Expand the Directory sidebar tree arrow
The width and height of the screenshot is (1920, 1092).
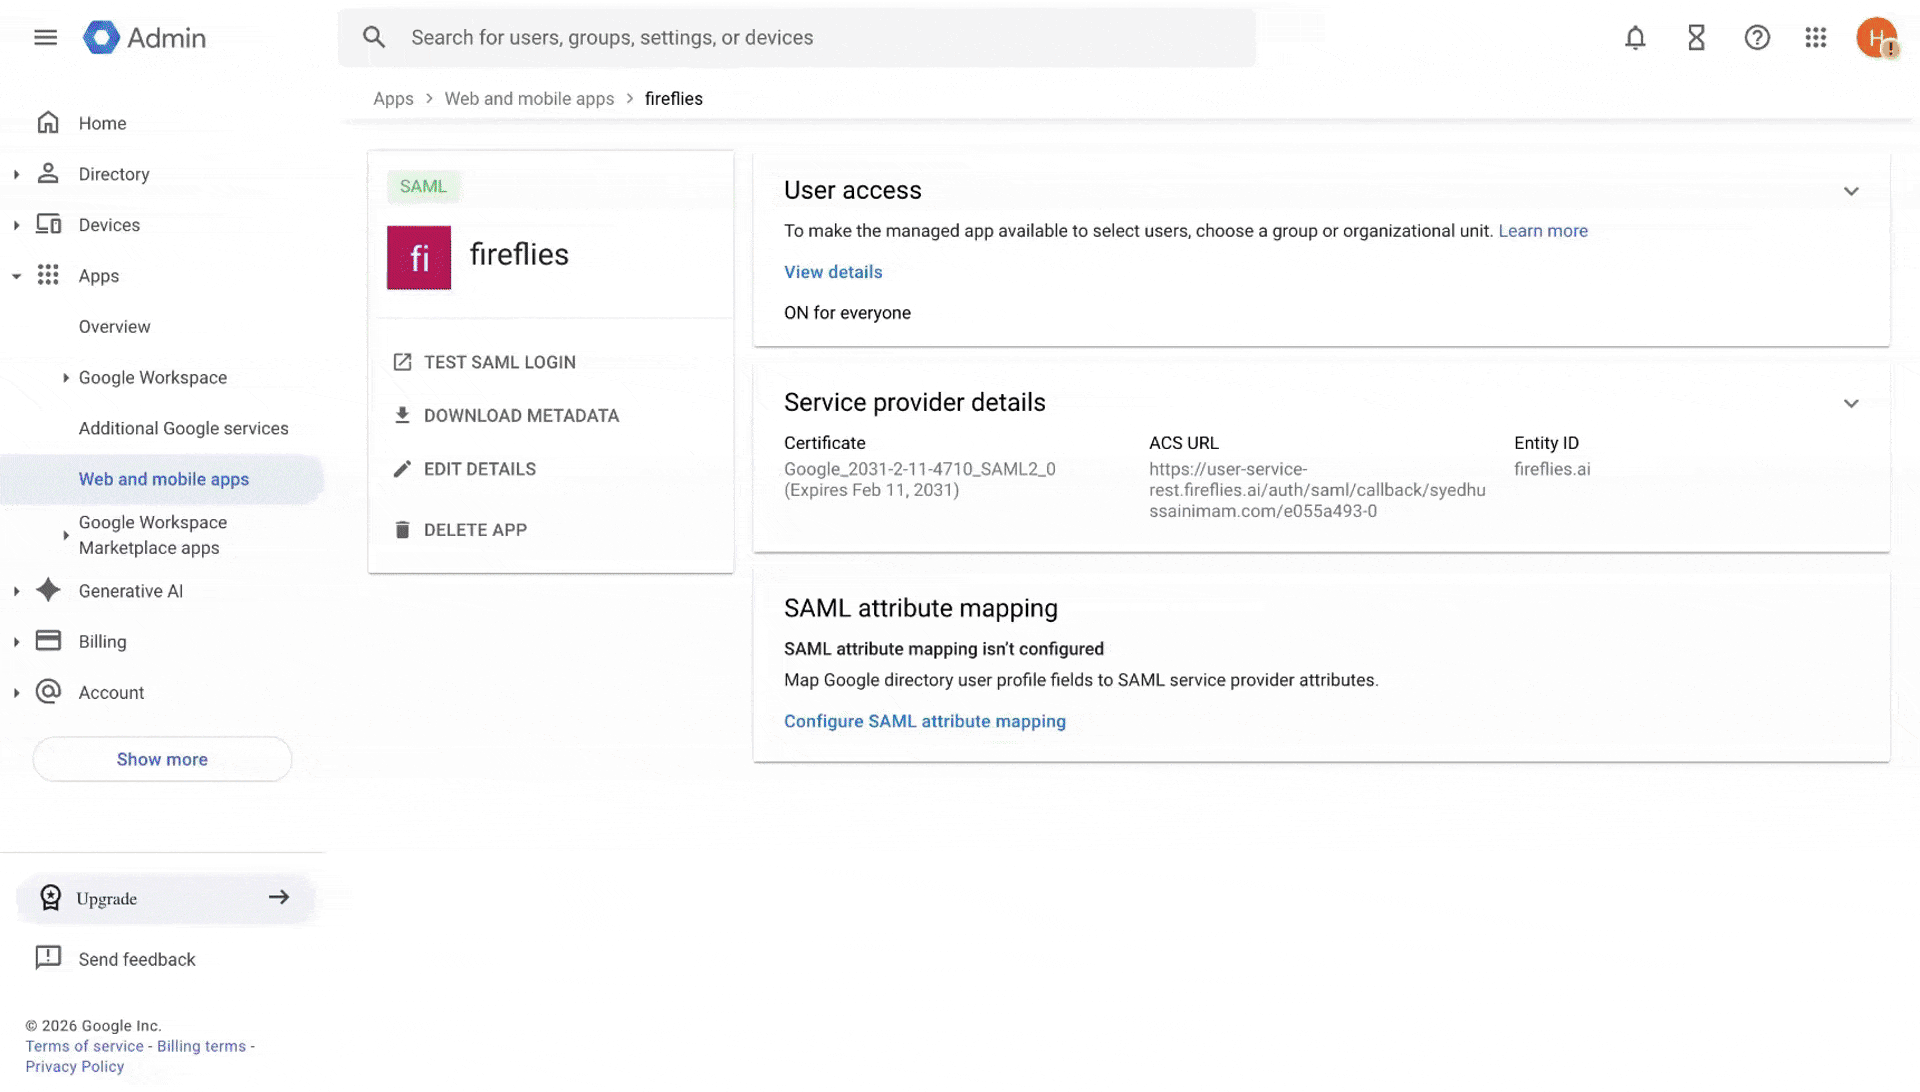[16, 175]
